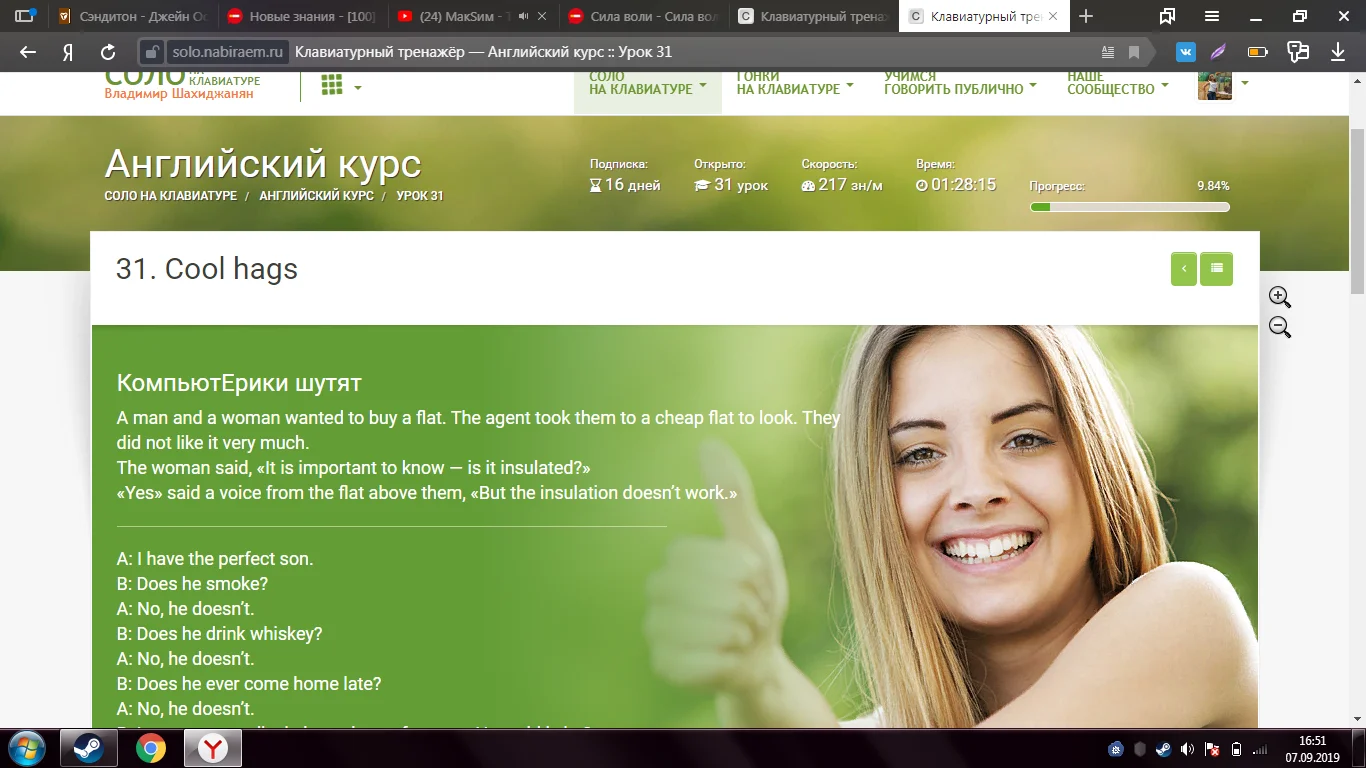
Task: Select the zoom-out magnifier on the page
Action: 1279,327
